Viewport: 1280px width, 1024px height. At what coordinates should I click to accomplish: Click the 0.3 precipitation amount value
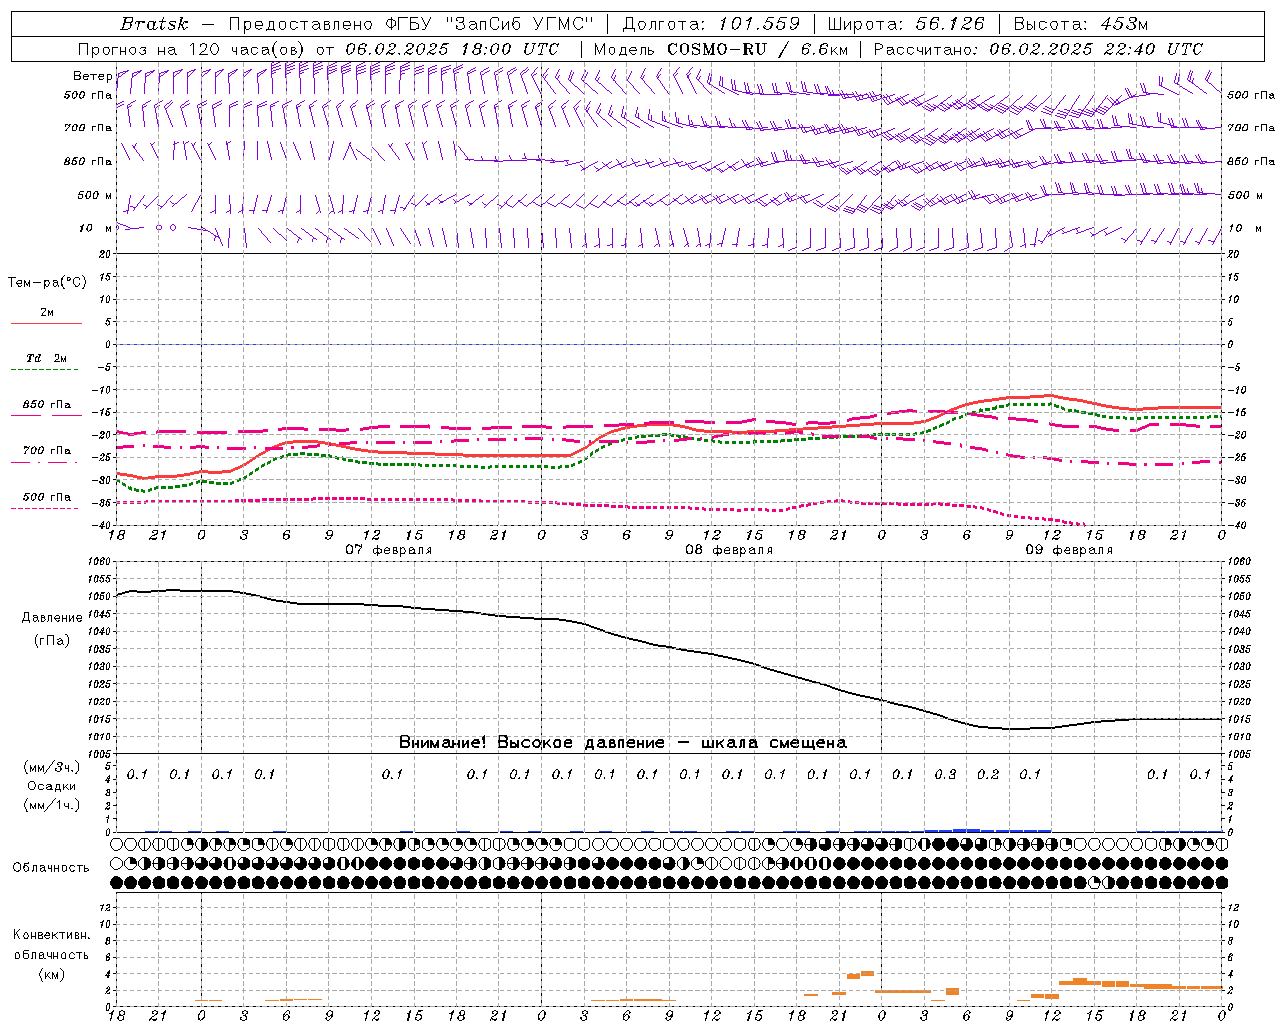click(x=945, y=774)
